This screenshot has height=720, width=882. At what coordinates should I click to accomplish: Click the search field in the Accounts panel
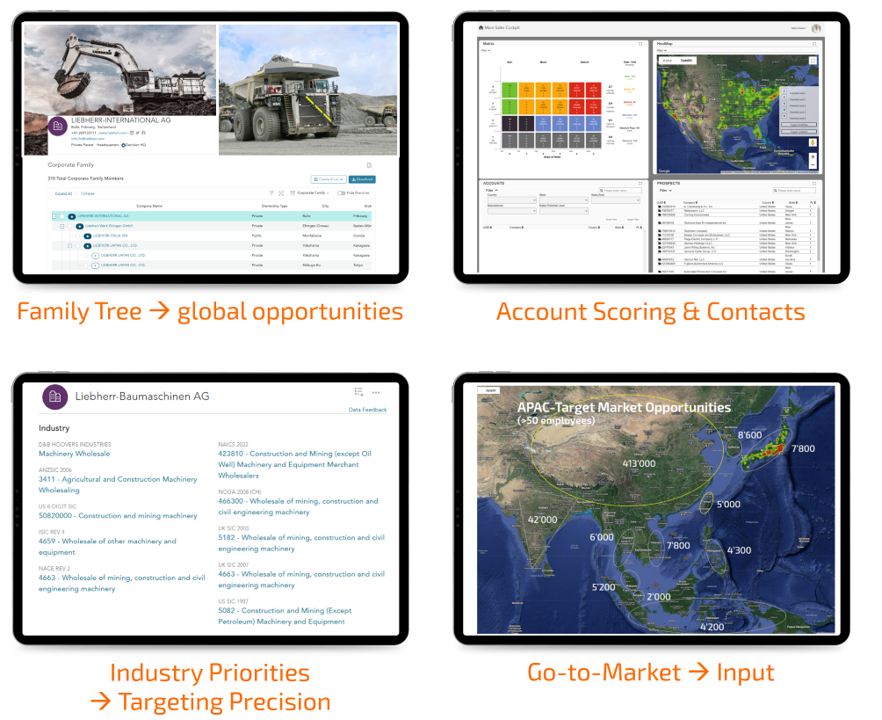coord(620,191)
